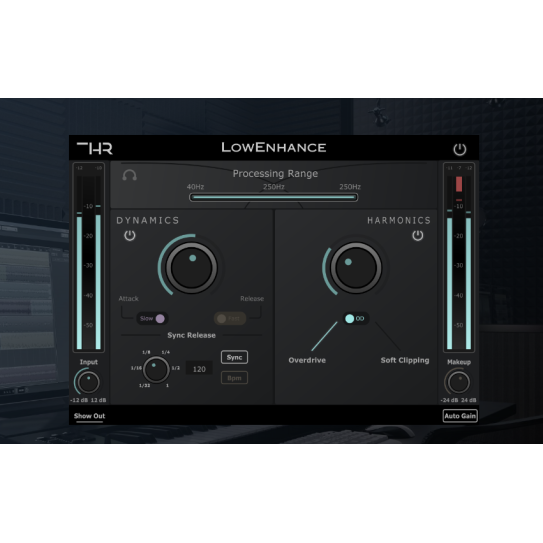Click the 1/32 note division label
The image size is (543, 543).
point(144,385)
